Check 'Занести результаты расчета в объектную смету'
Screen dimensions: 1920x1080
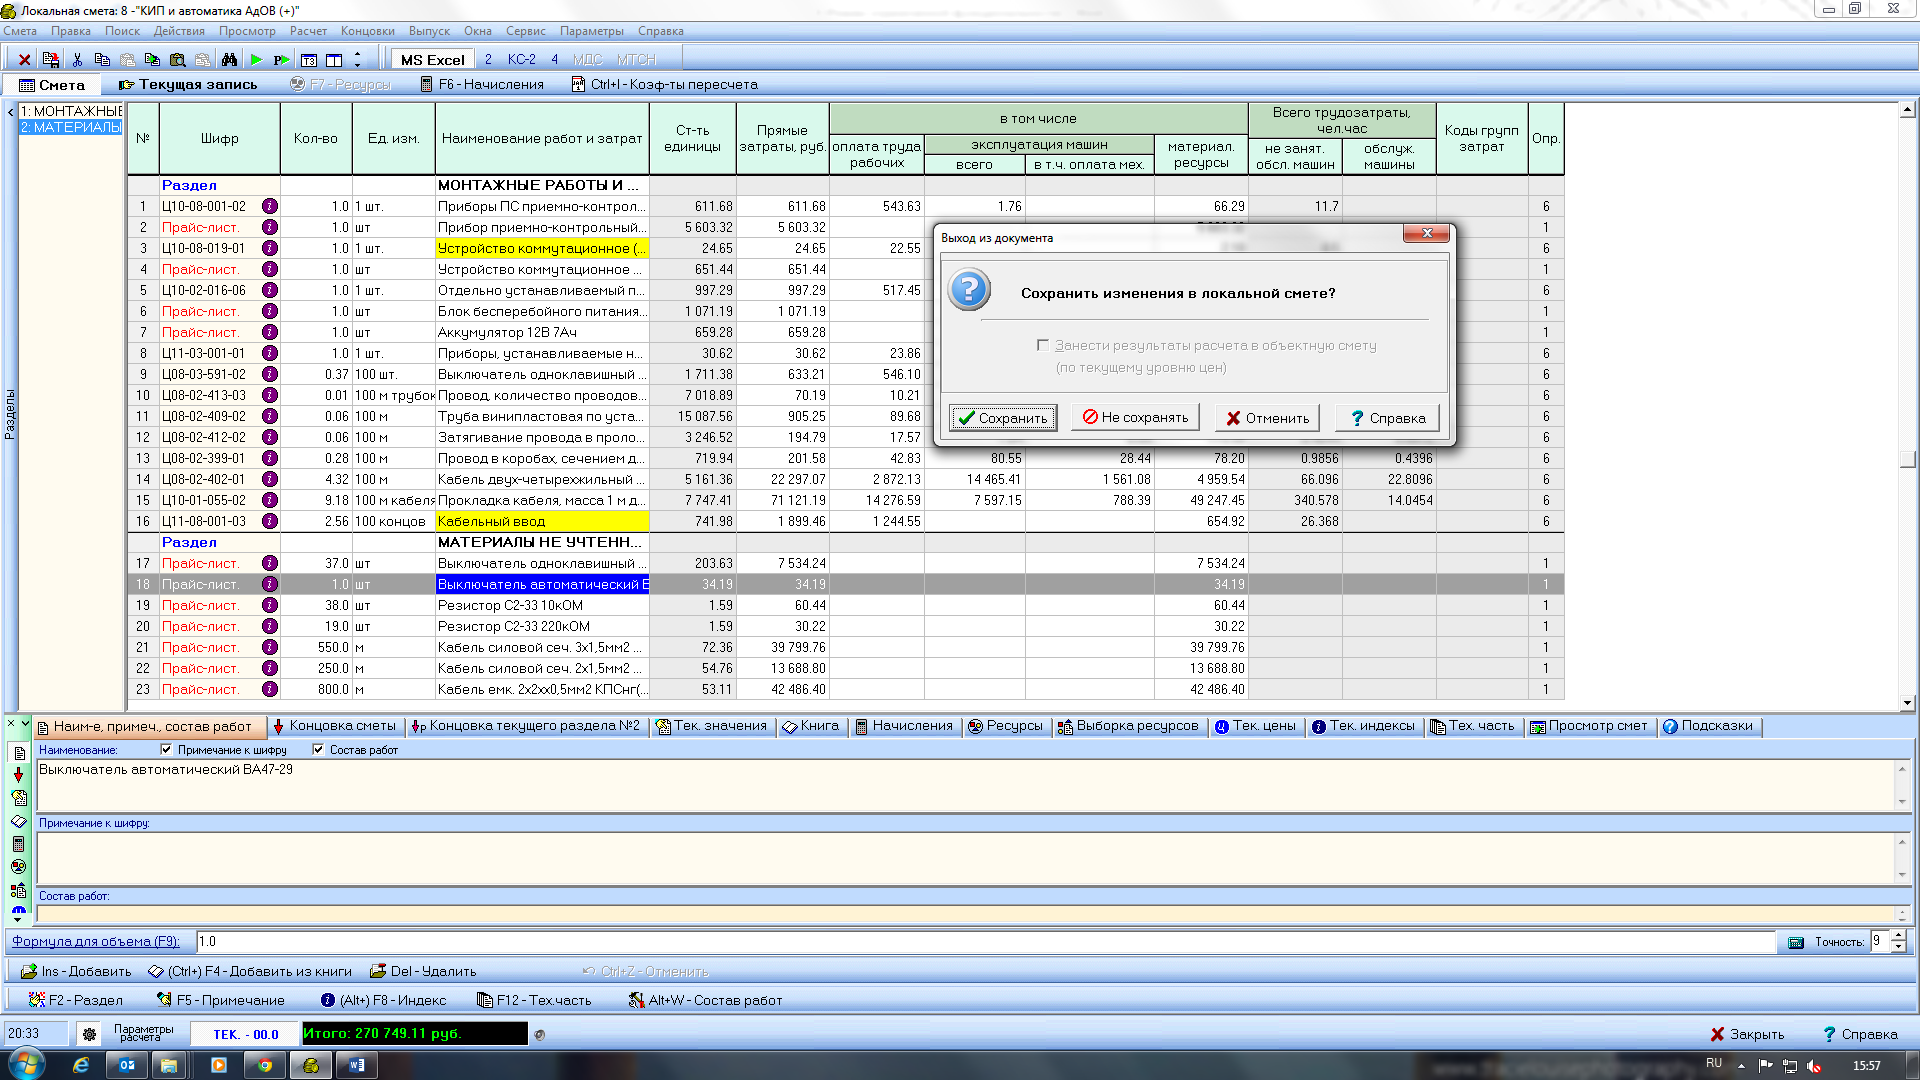1043,345
